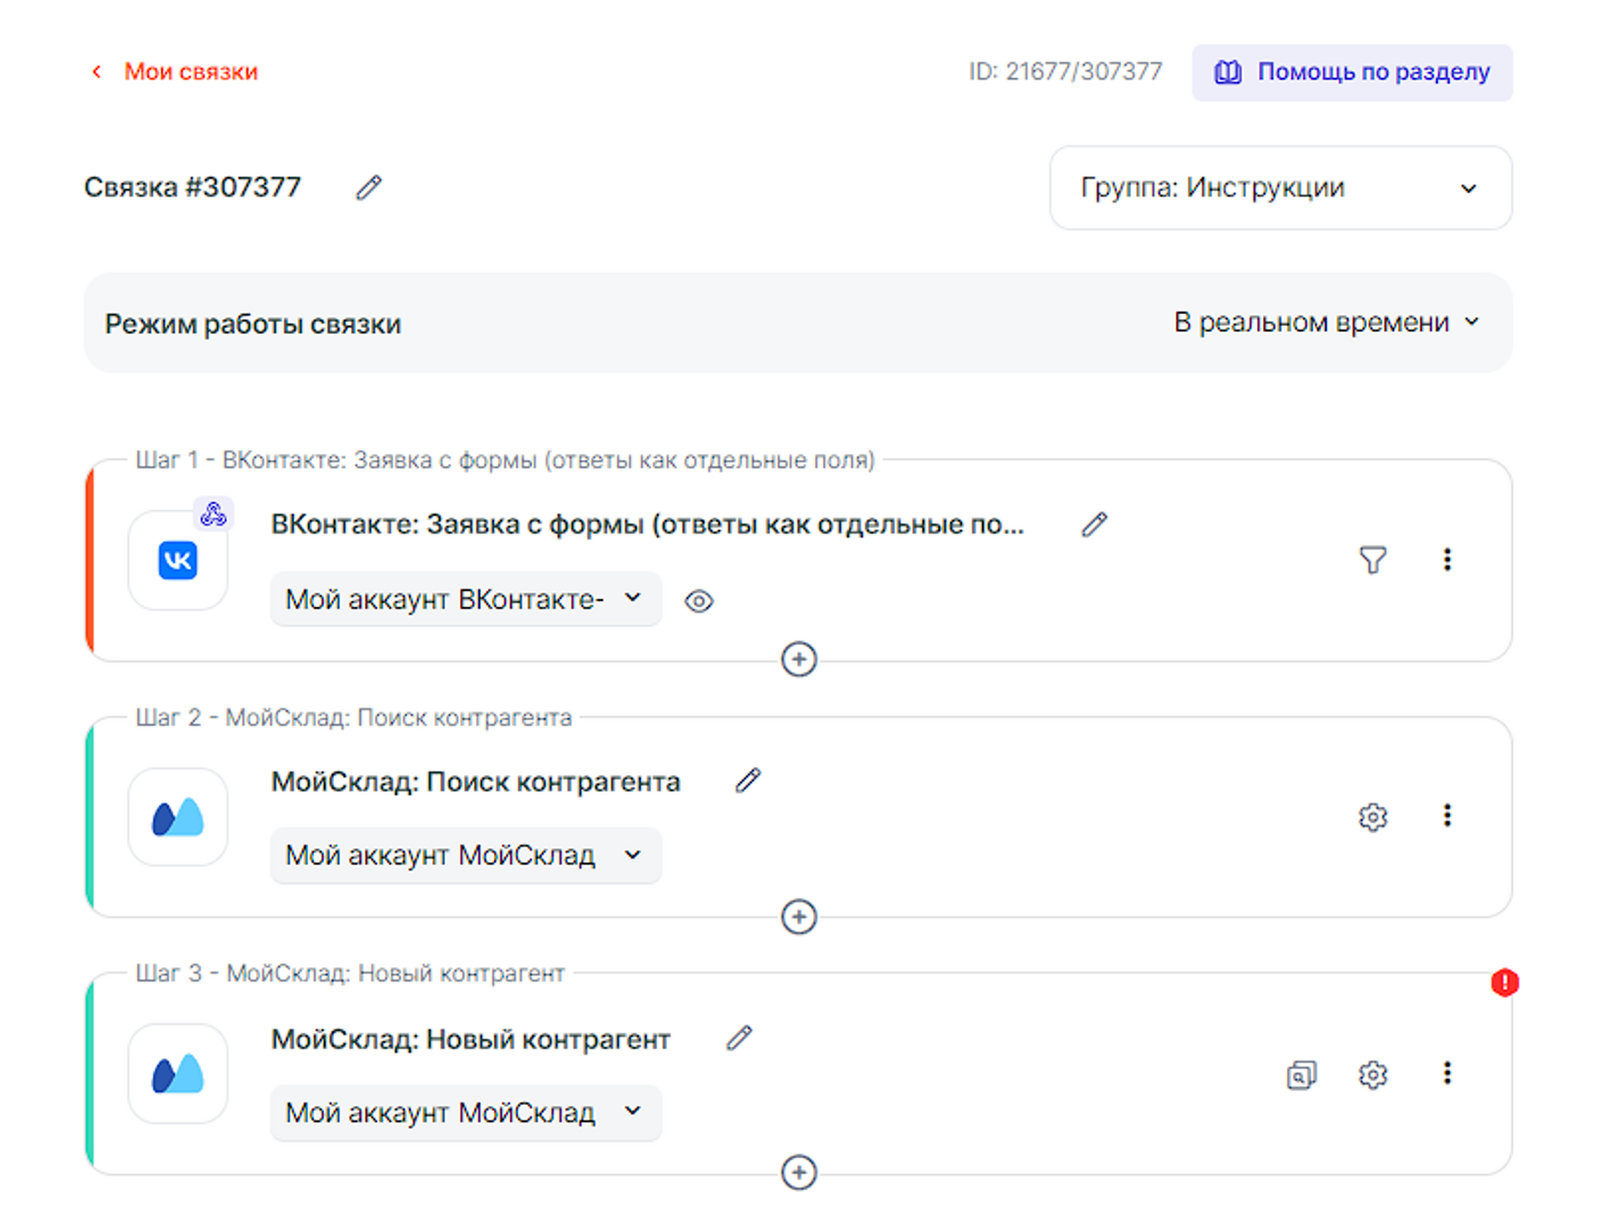Image resolution: width=1600 pixels, height=1209 pixels.
Task: Click the webhook icon on the VK logo
Action: (x=213, y=514)
